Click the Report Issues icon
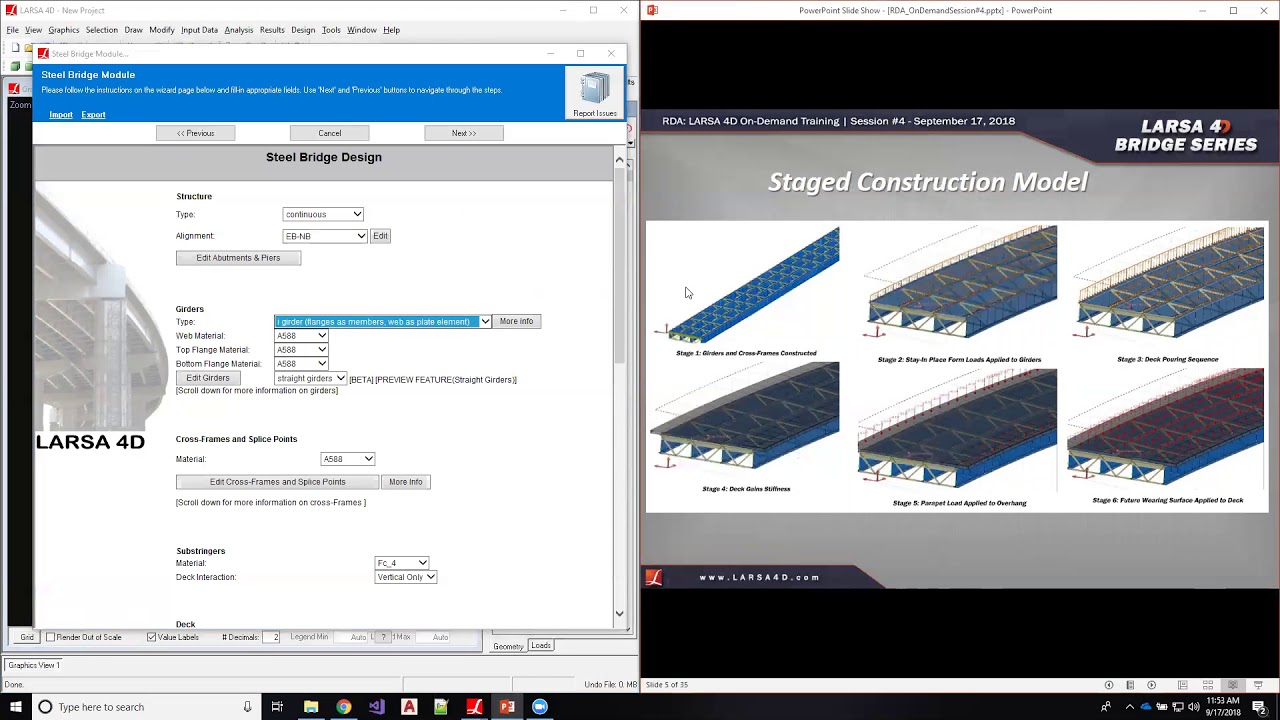The image size is (1280, 720). 595,94
